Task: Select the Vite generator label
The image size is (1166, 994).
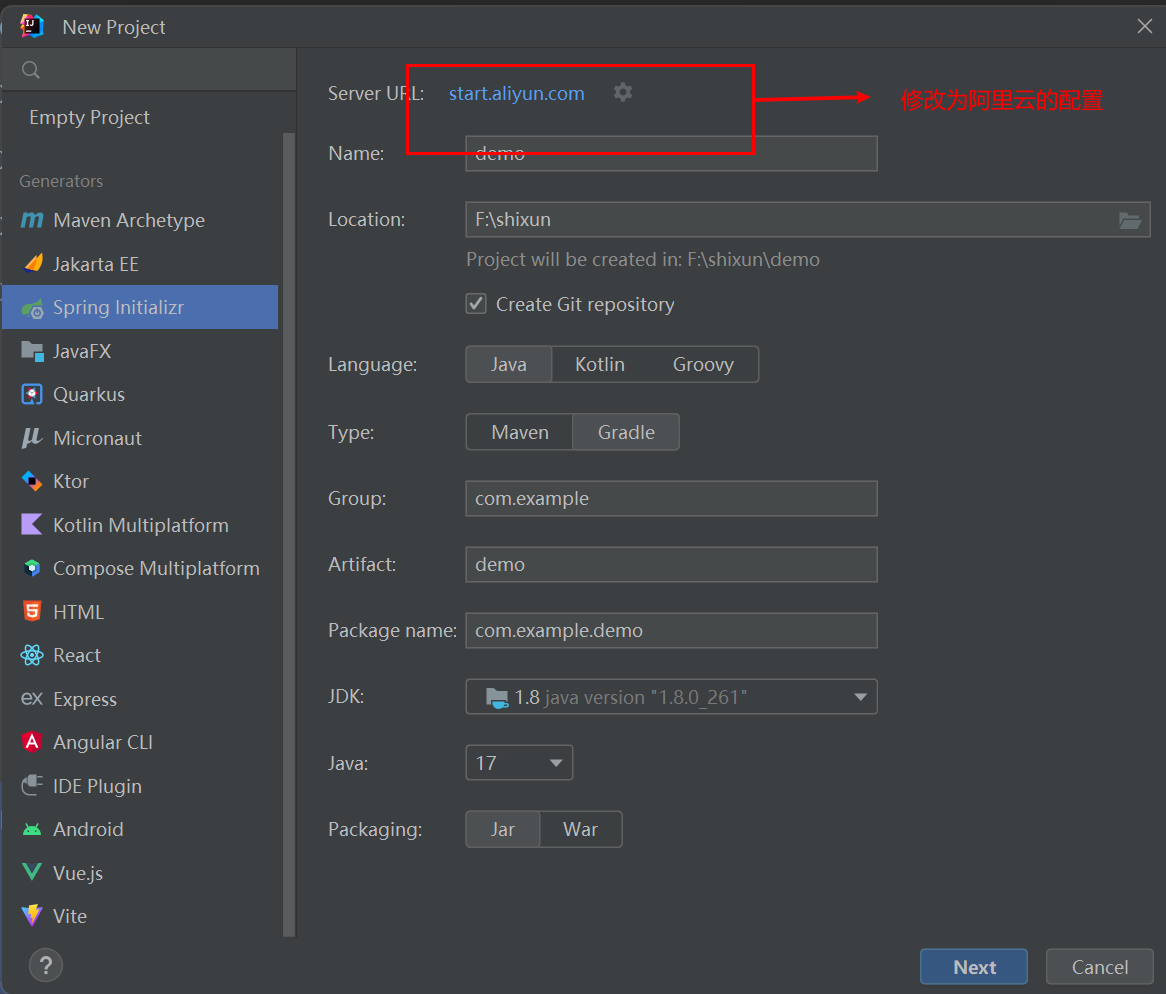Action: (x=70, y=916)
